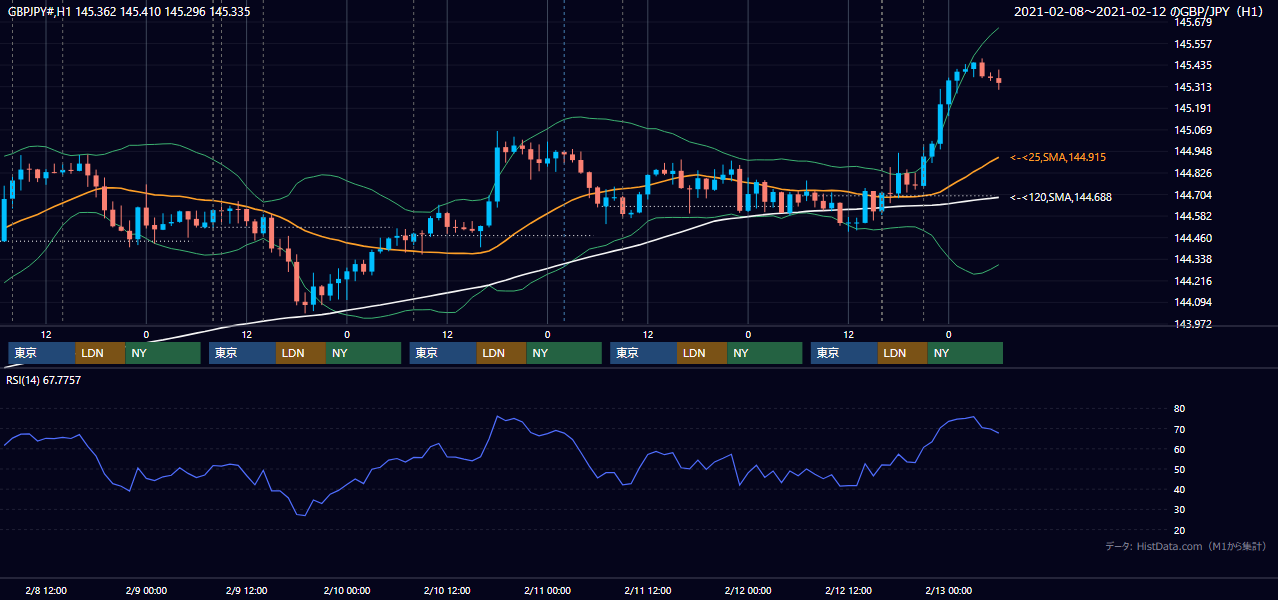
Task: Click price axis value 145.679
Action: click(x=1193, y=22)
